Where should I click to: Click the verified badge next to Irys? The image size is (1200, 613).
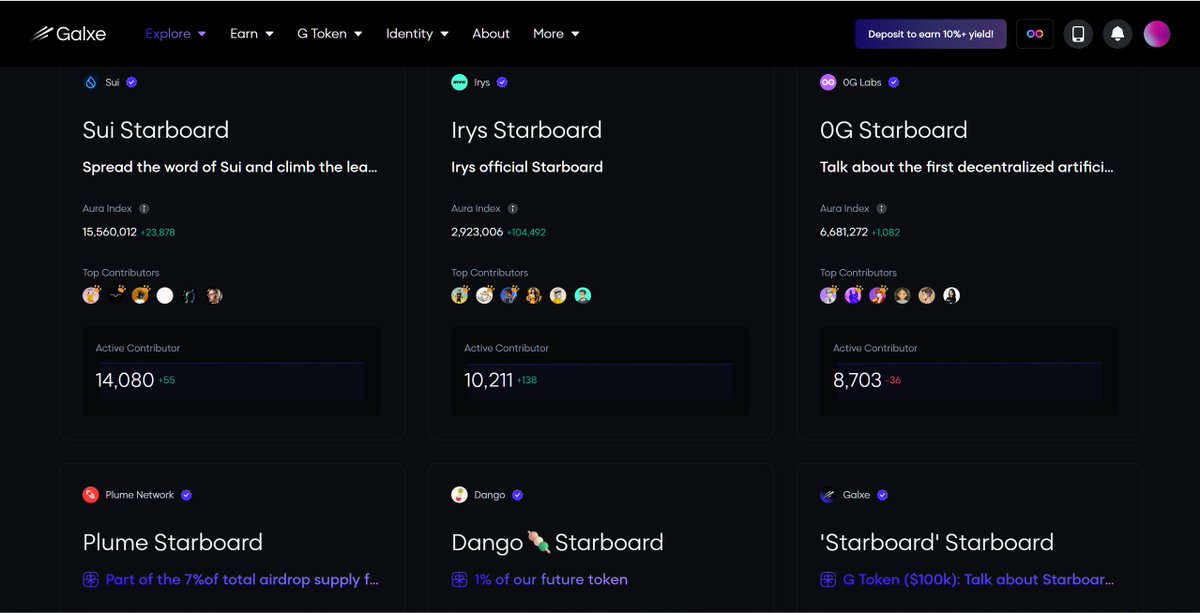(x=502, y=82)
